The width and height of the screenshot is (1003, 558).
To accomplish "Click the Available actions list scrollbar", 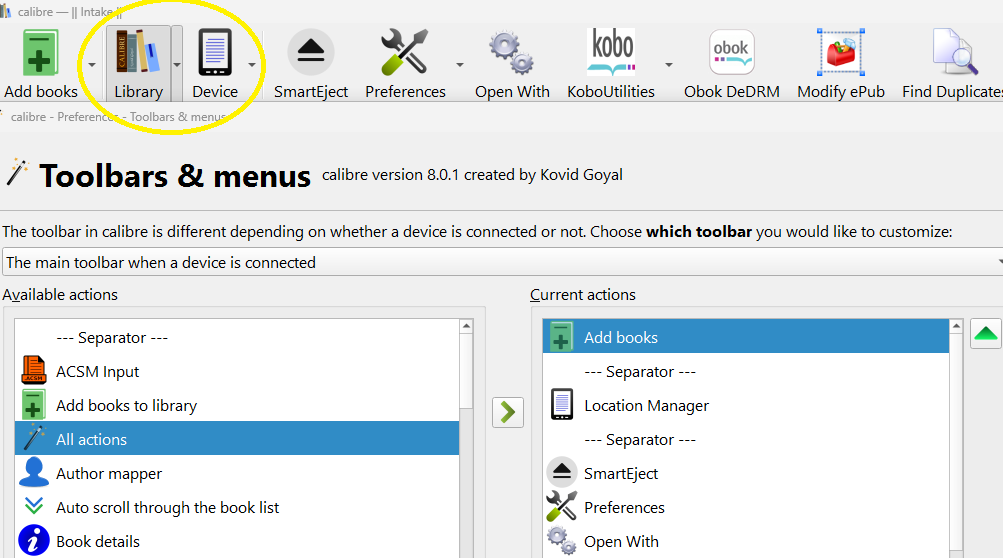I will point(466,371).
